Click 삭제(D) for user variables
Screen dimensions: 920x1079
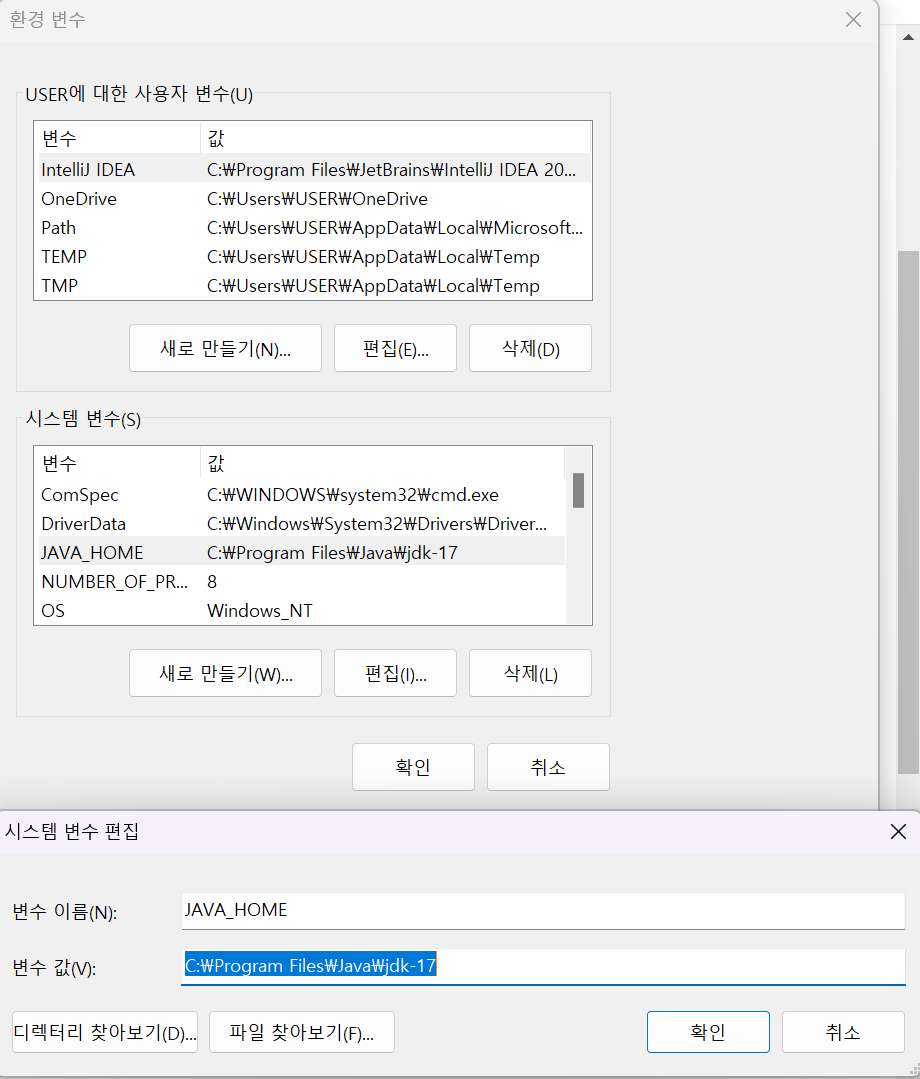pos(530,348)
